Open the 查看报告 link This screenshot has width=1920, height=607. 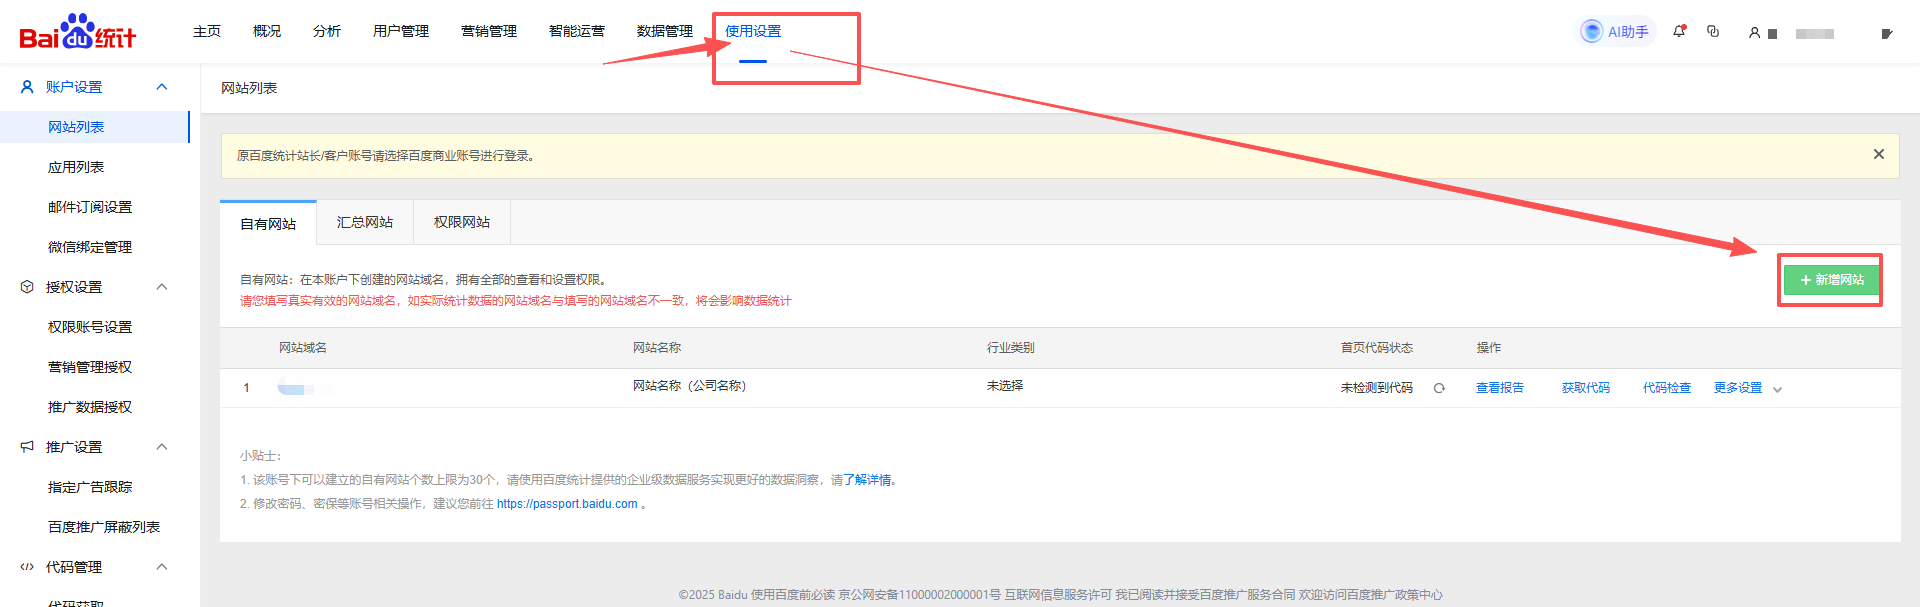point(1499,388)
